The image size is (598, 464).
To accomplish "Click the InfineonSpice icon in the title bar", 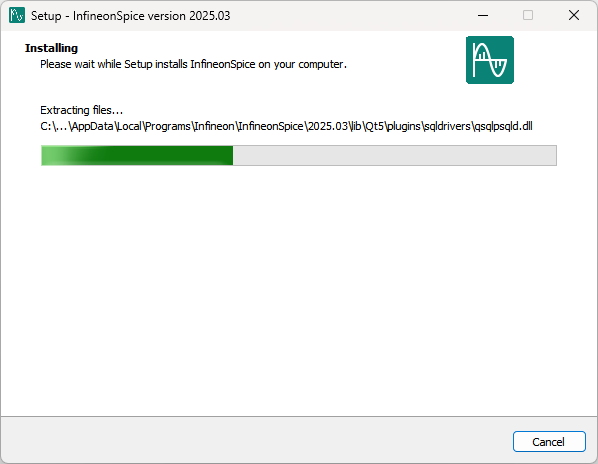I will click(17, 15).
